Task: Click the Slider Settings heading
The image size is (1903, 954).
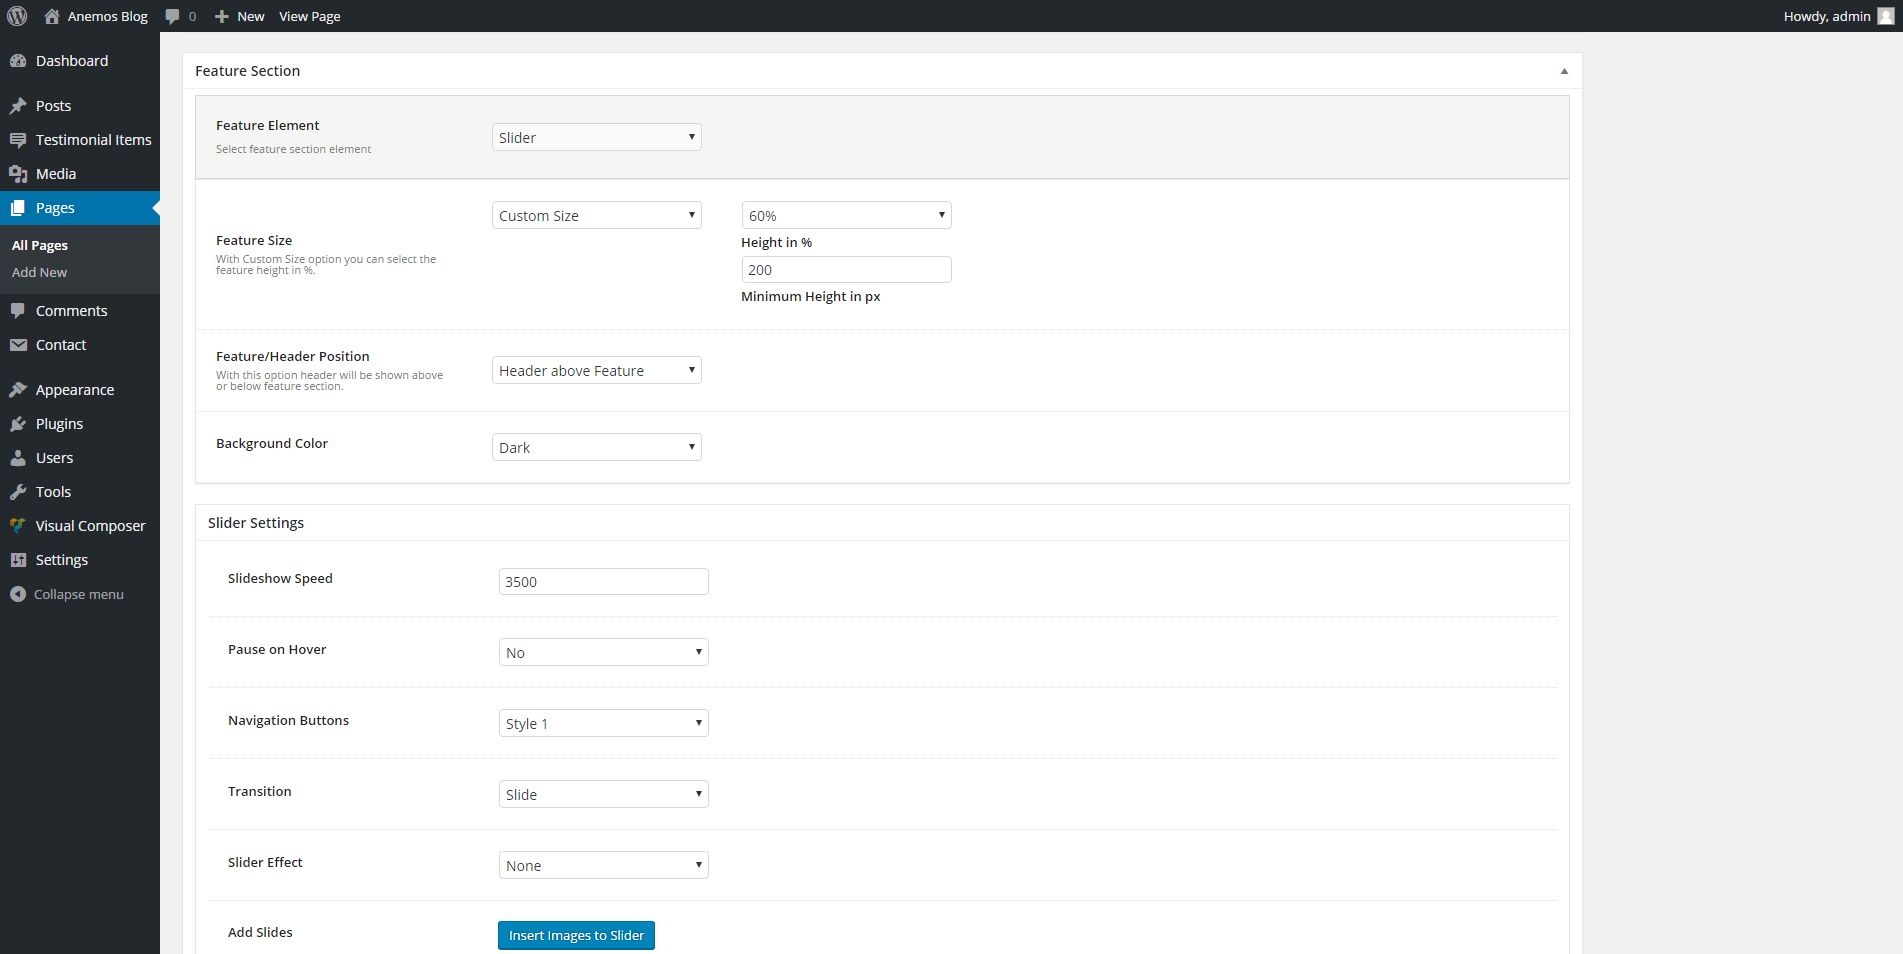Action: [x=256, y=523]
